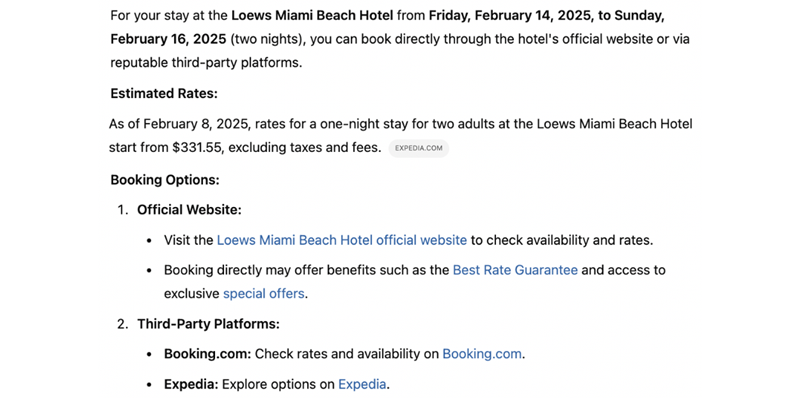
Task: Click the reputable third-party platforms text
Action: [205, 63]
